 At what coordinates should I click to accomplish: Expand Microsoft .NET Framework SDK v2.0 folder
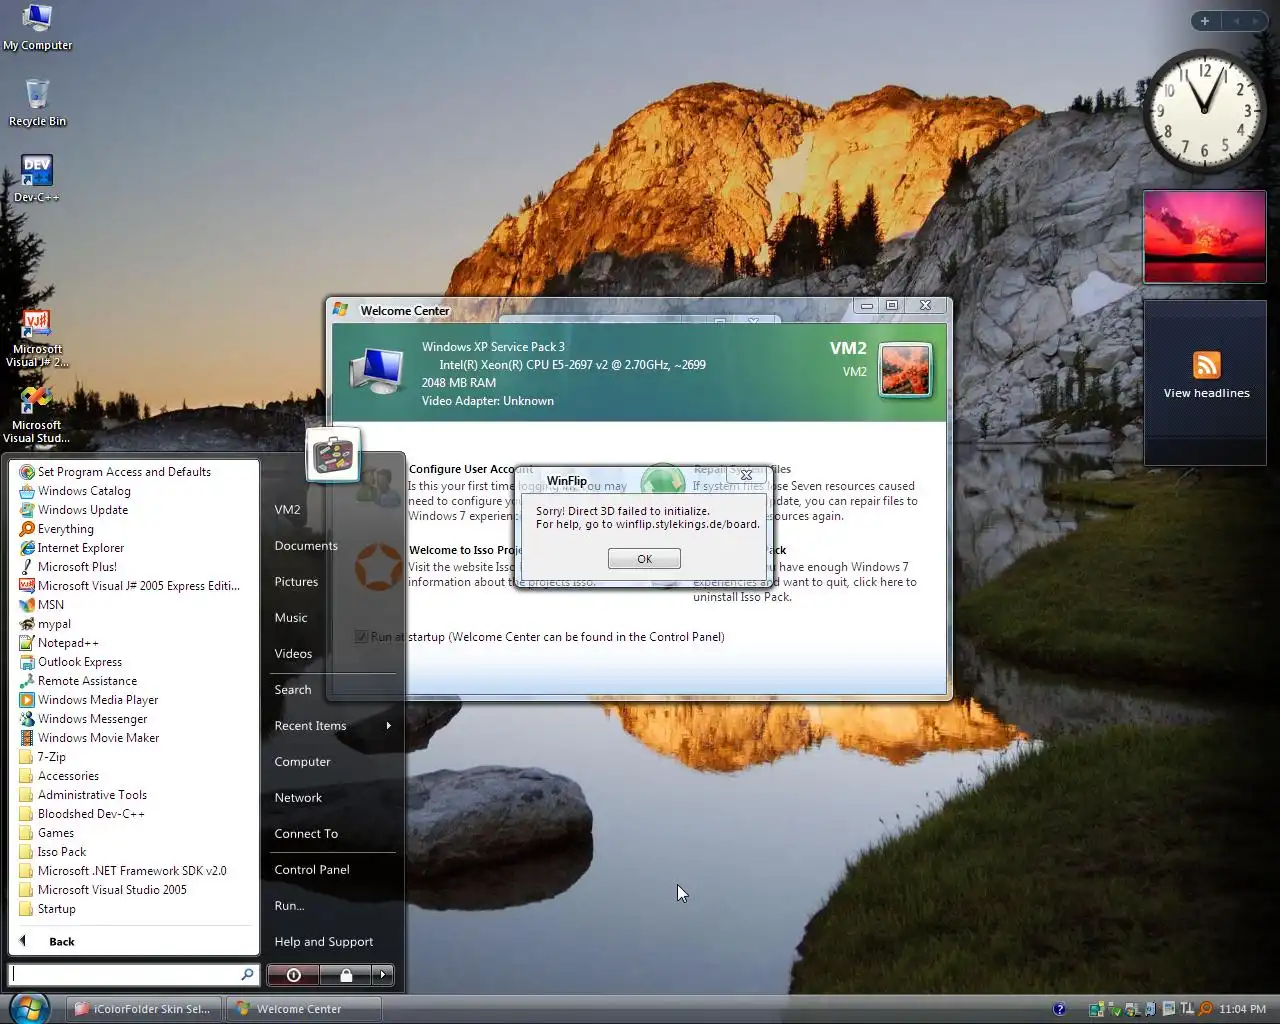(x=132, y=871)
